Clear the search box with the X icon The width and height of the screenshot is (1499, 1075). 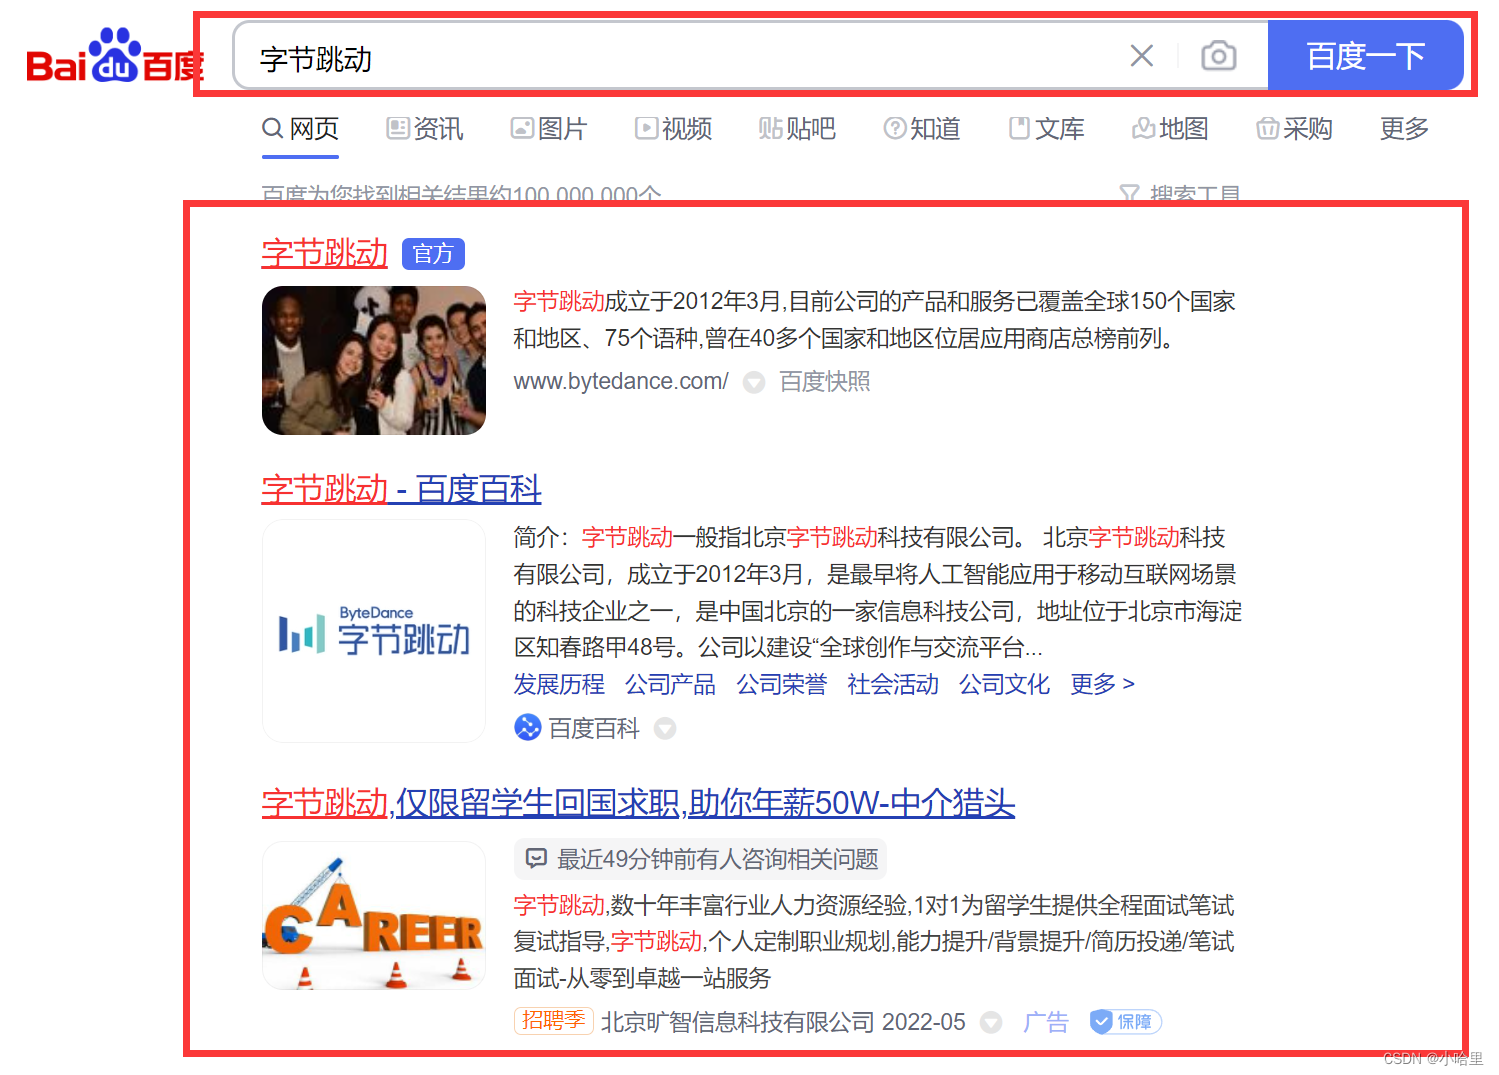pyautogui.click(x=1141, y=56)
